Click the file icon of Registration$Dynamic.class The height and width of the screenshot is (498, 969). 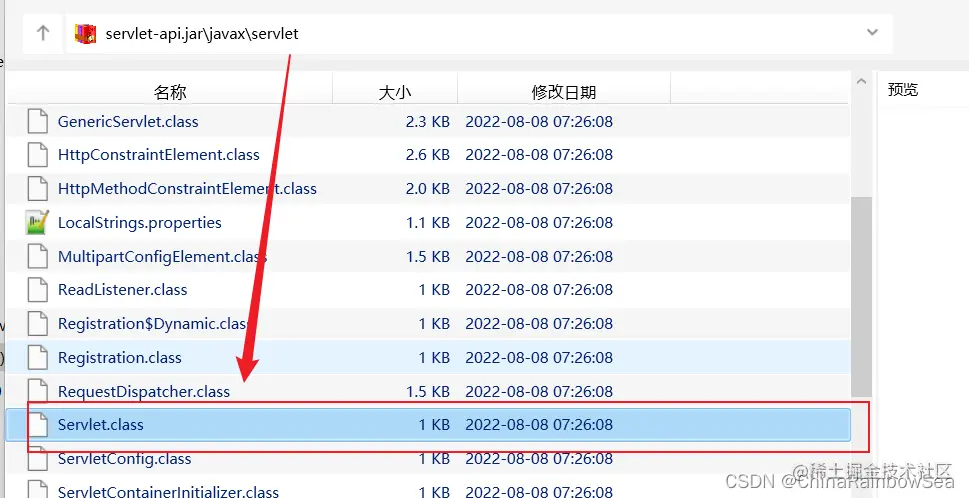tap(38, 324)
